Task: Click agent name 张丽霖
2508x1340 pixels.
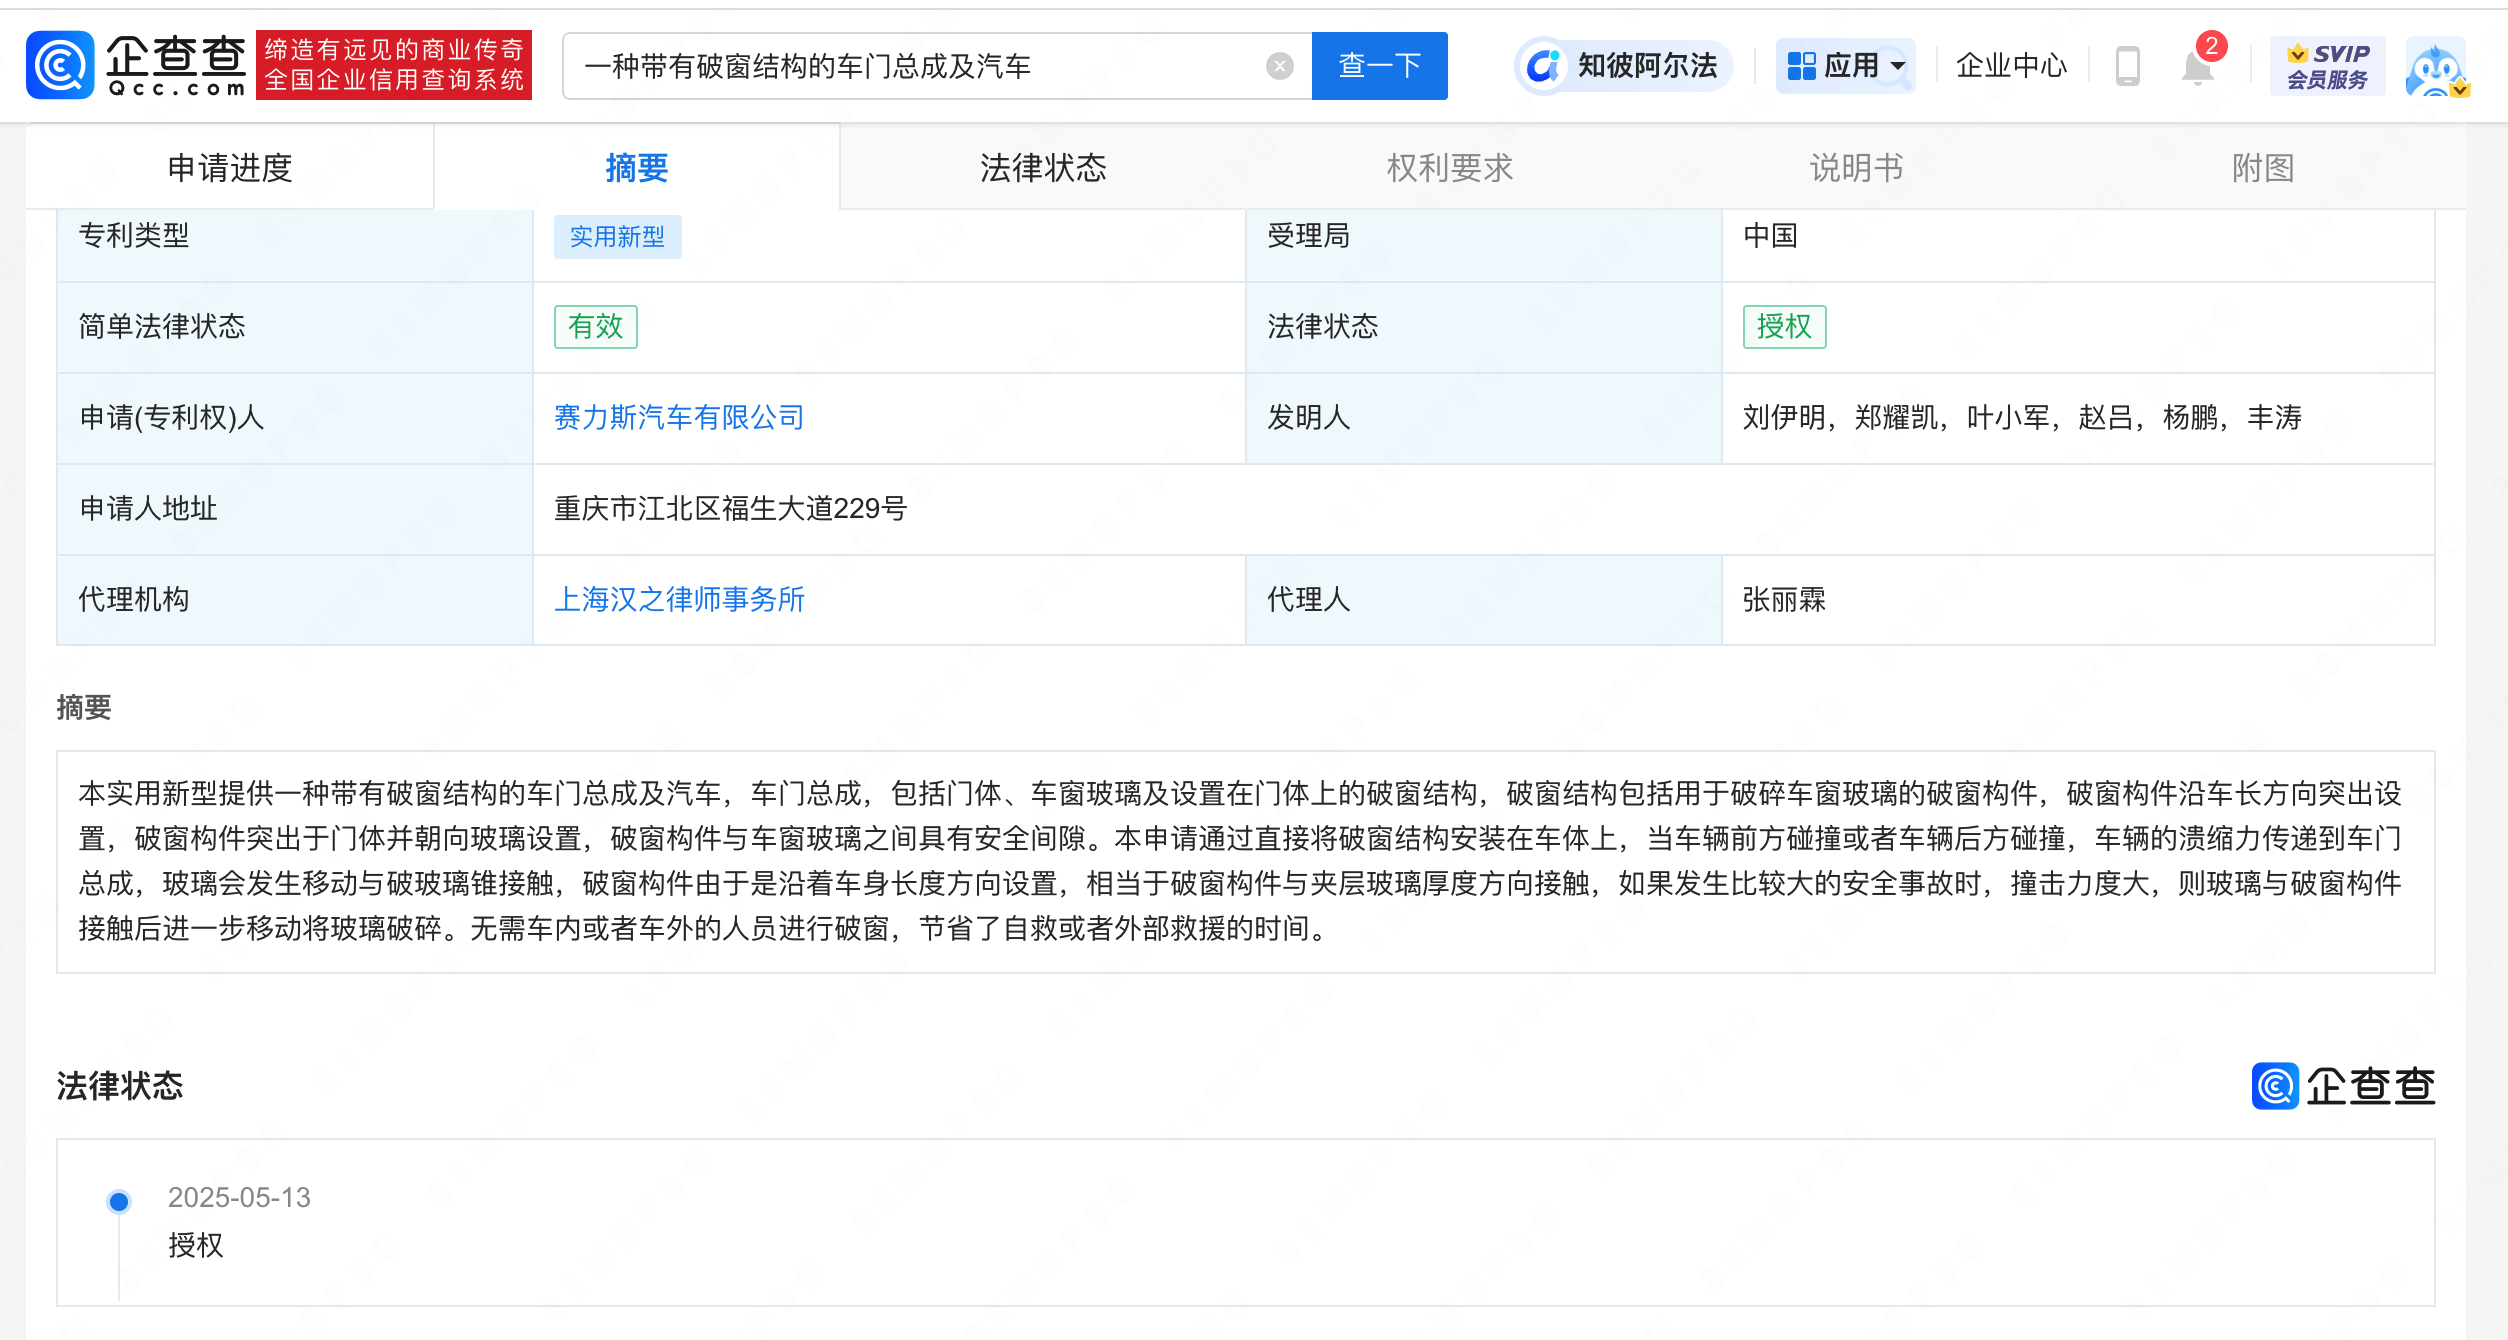Action: tap(1784, 600)
